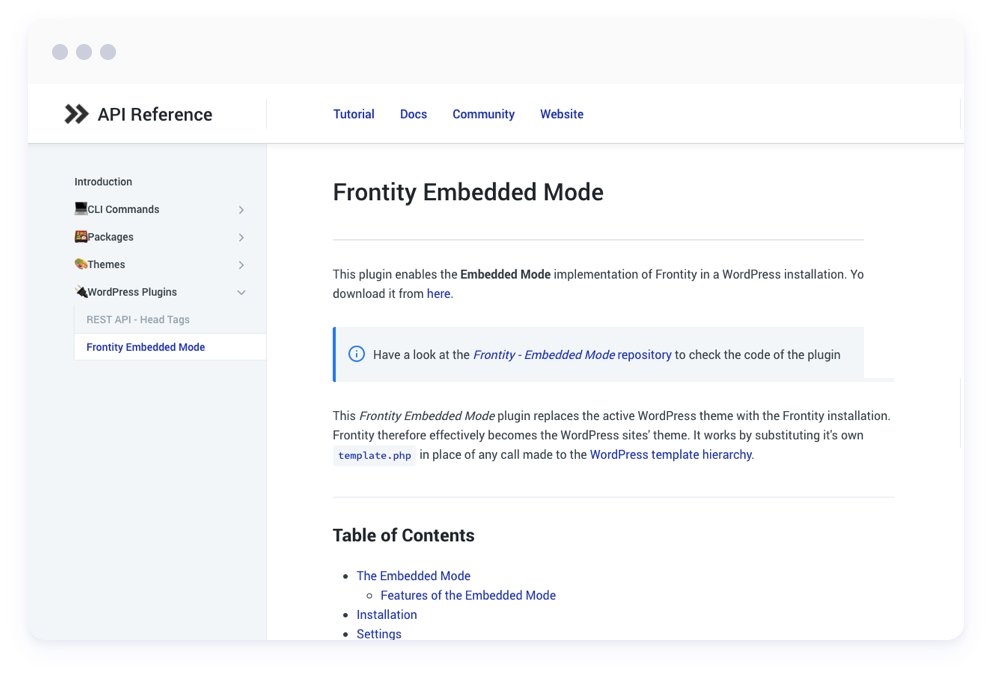Screen dimensions: 992x676
Task: Expand the Themes section chevron
Action: [241, 265]
